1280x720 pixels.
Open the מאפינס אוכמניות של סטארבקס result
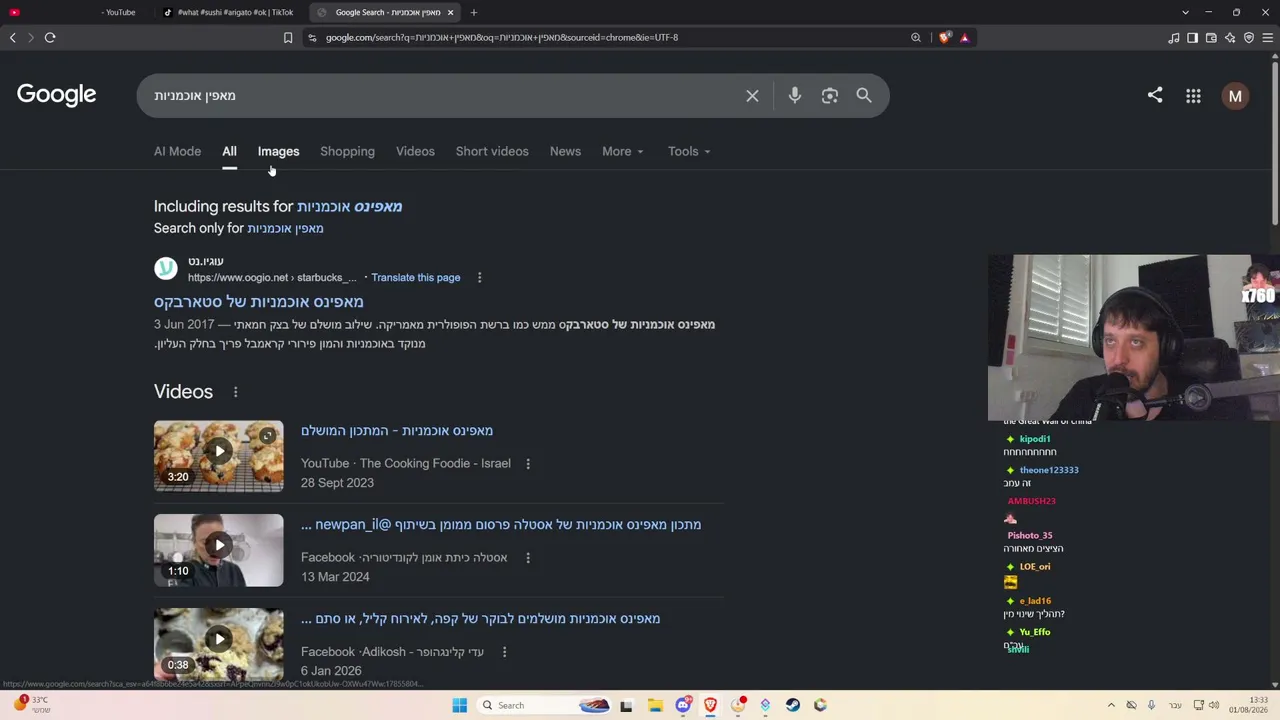[x=259, y=302]
